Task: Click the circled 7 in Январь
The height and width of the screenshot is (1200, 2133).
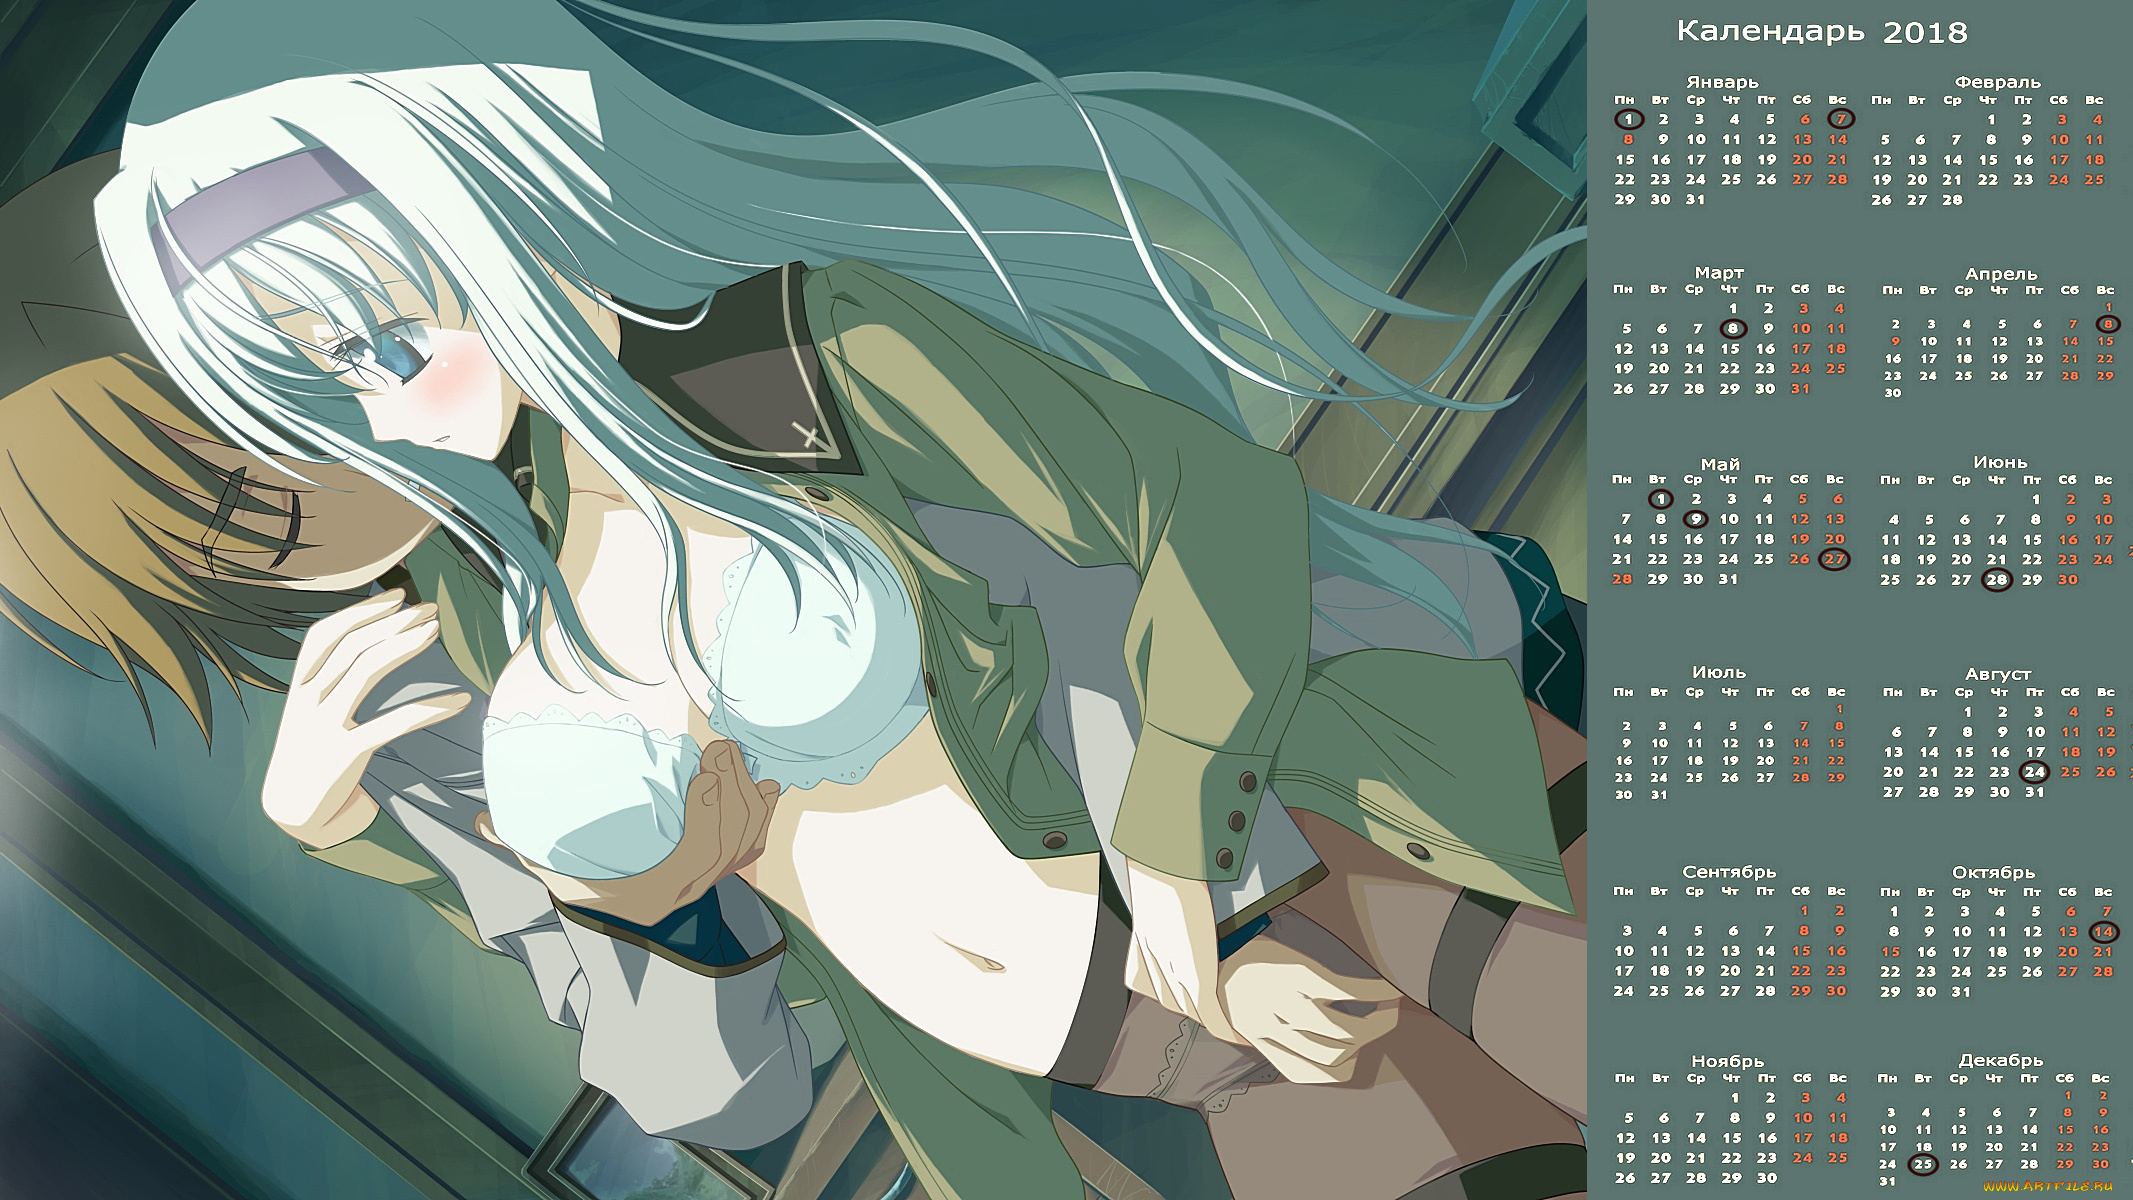Action: tap(1841, 119)
